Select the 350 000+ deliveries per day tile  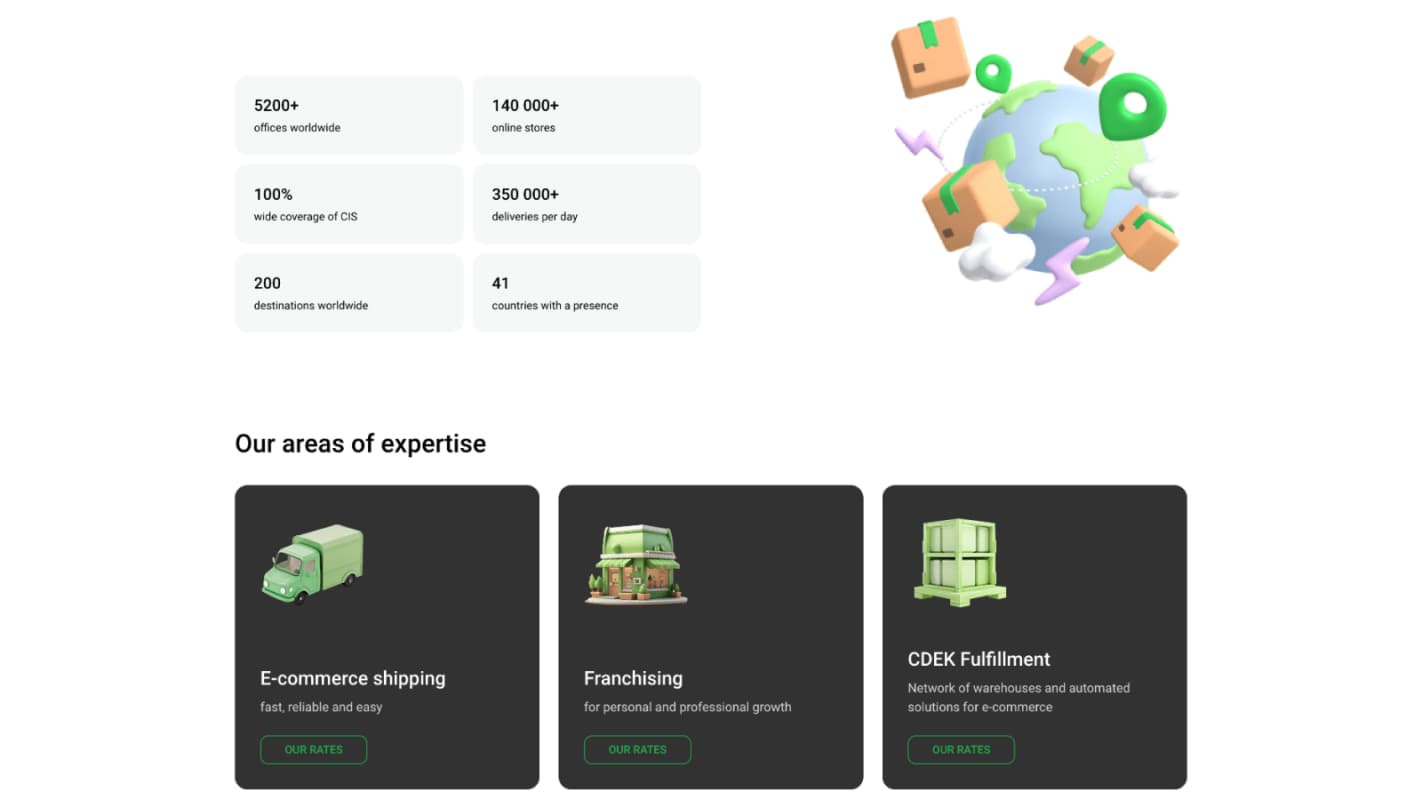tap(586, 204)
